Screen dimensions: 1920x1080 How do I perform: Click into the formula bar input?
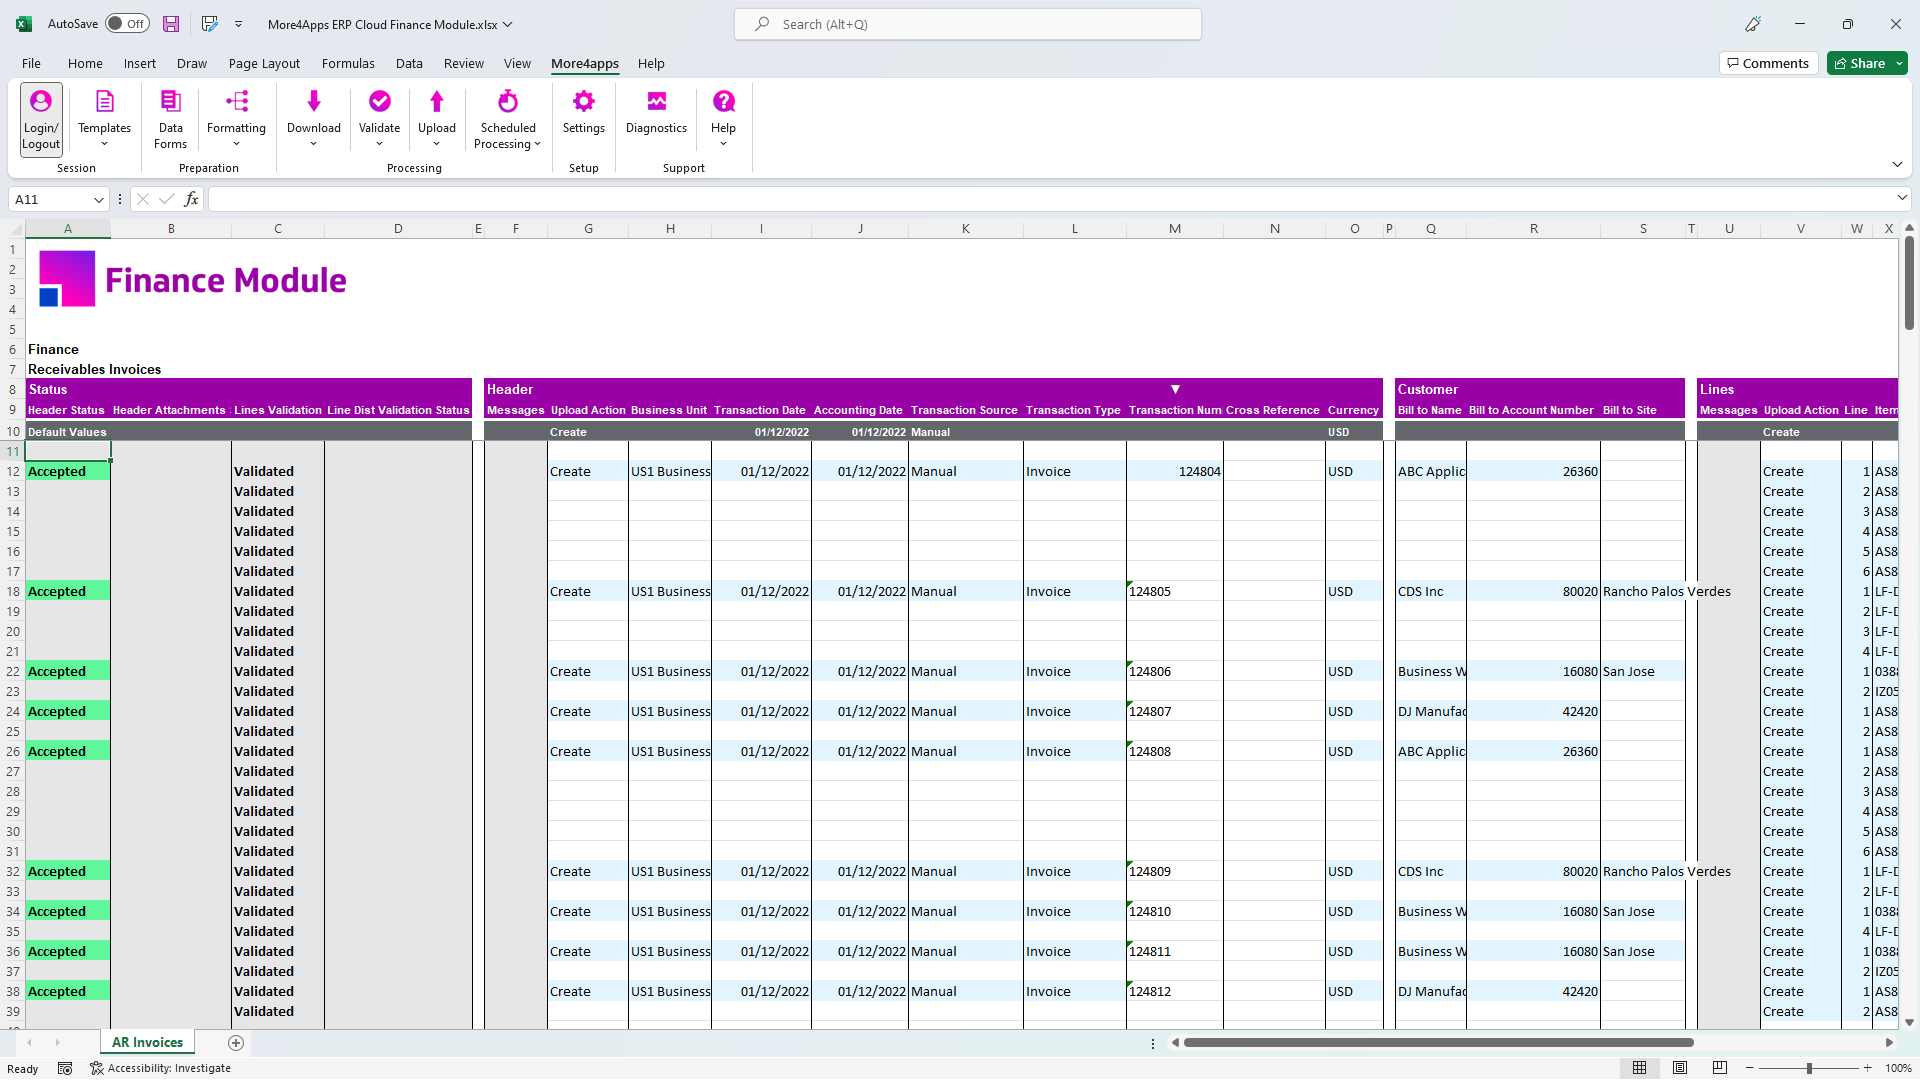[1050, 199]
